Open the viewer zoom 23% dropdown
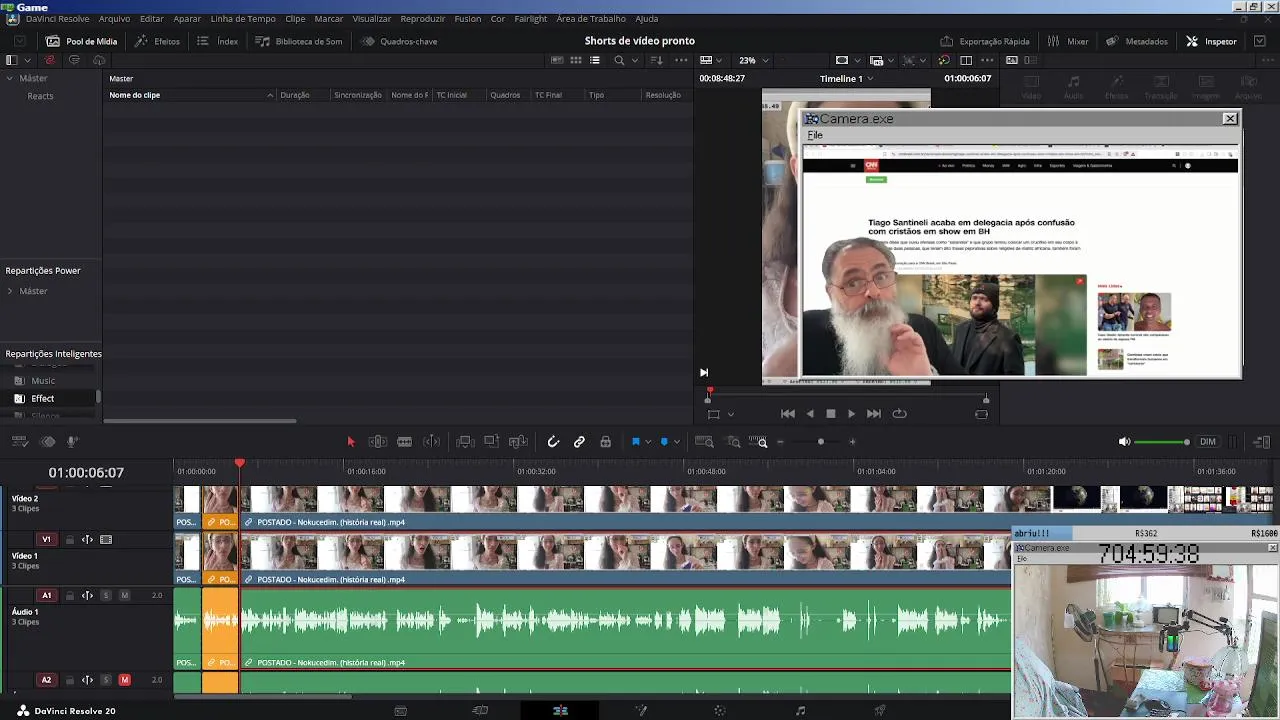1280x720 pixels. pos(753,60)
